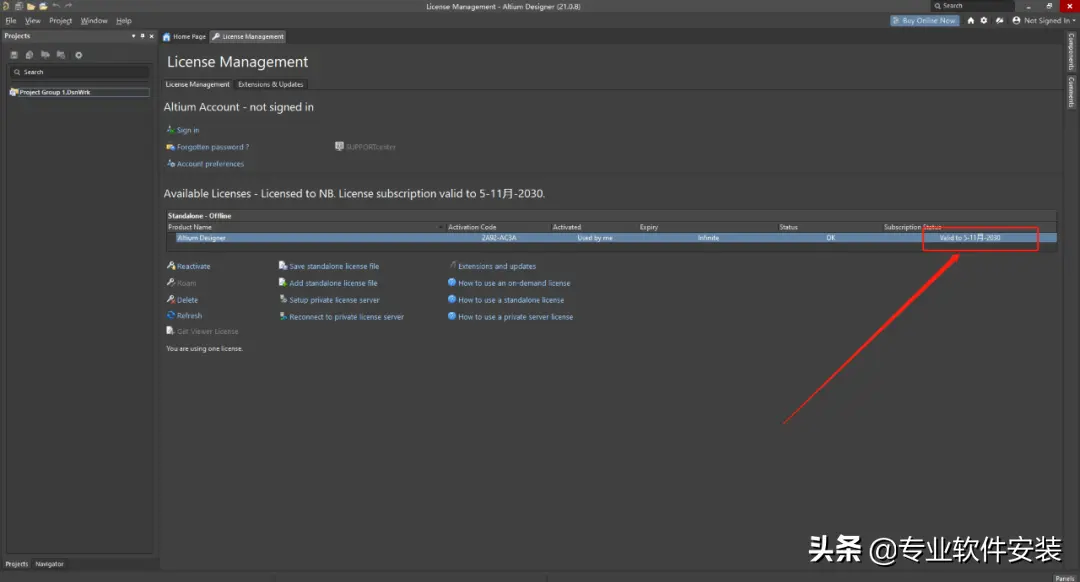Switch to the Navigator bottom tab
The height and width of the screenshot is (582, 1080).
(50, 564)
